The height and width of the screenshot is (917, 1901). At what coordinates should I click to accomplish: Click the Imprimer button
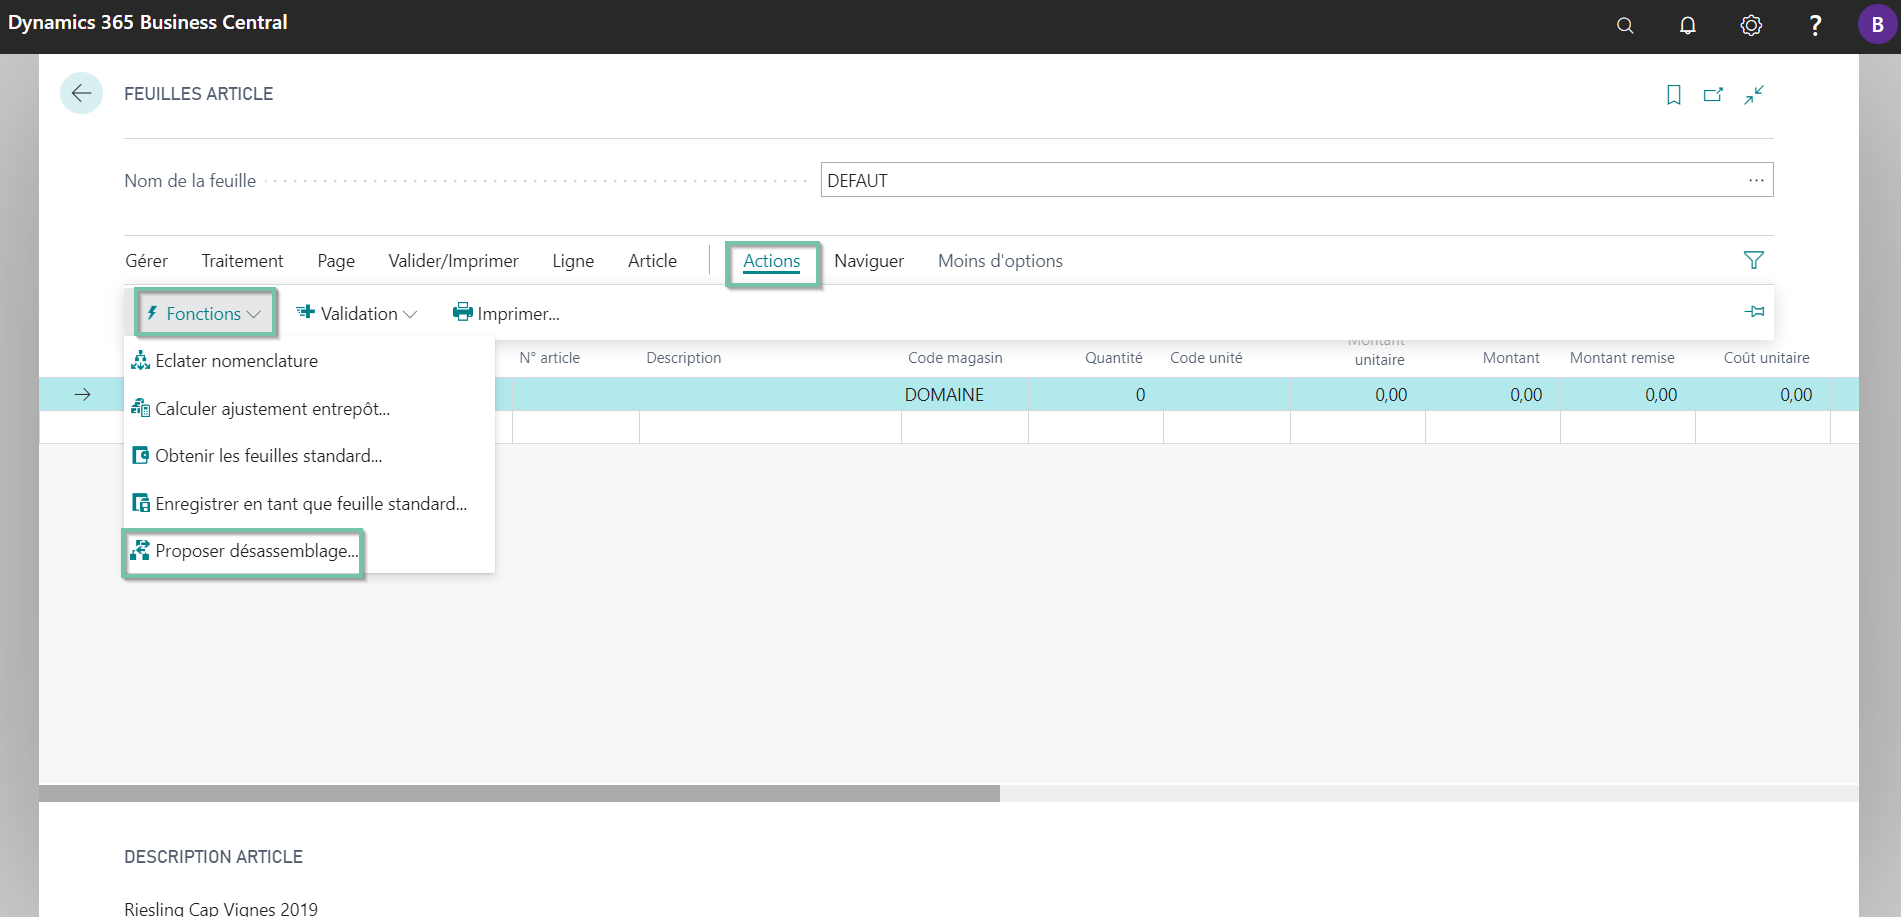506,313
